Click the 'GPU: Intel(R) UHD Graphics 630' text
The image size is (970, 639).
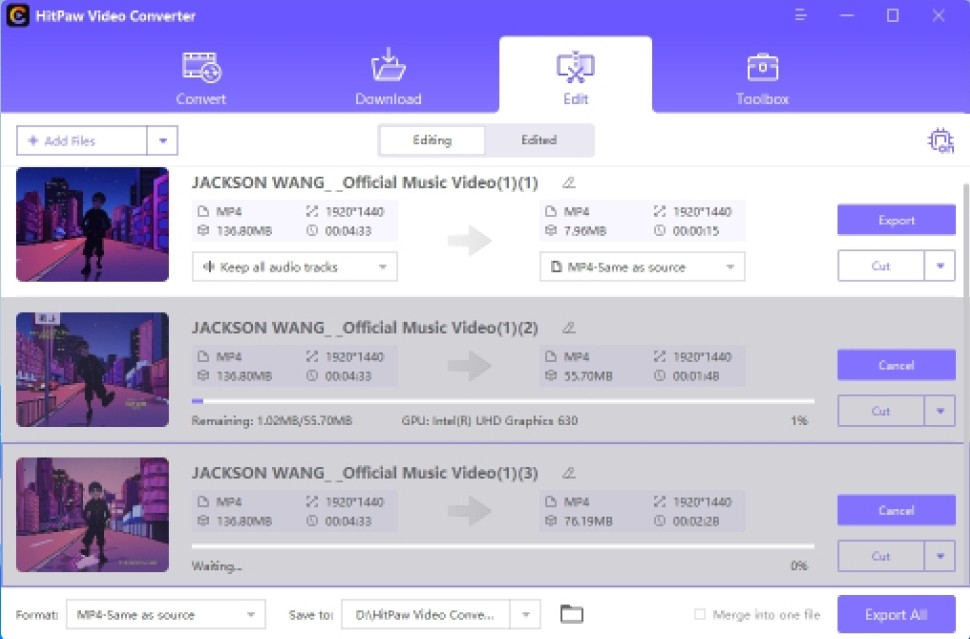coord(489,421)
